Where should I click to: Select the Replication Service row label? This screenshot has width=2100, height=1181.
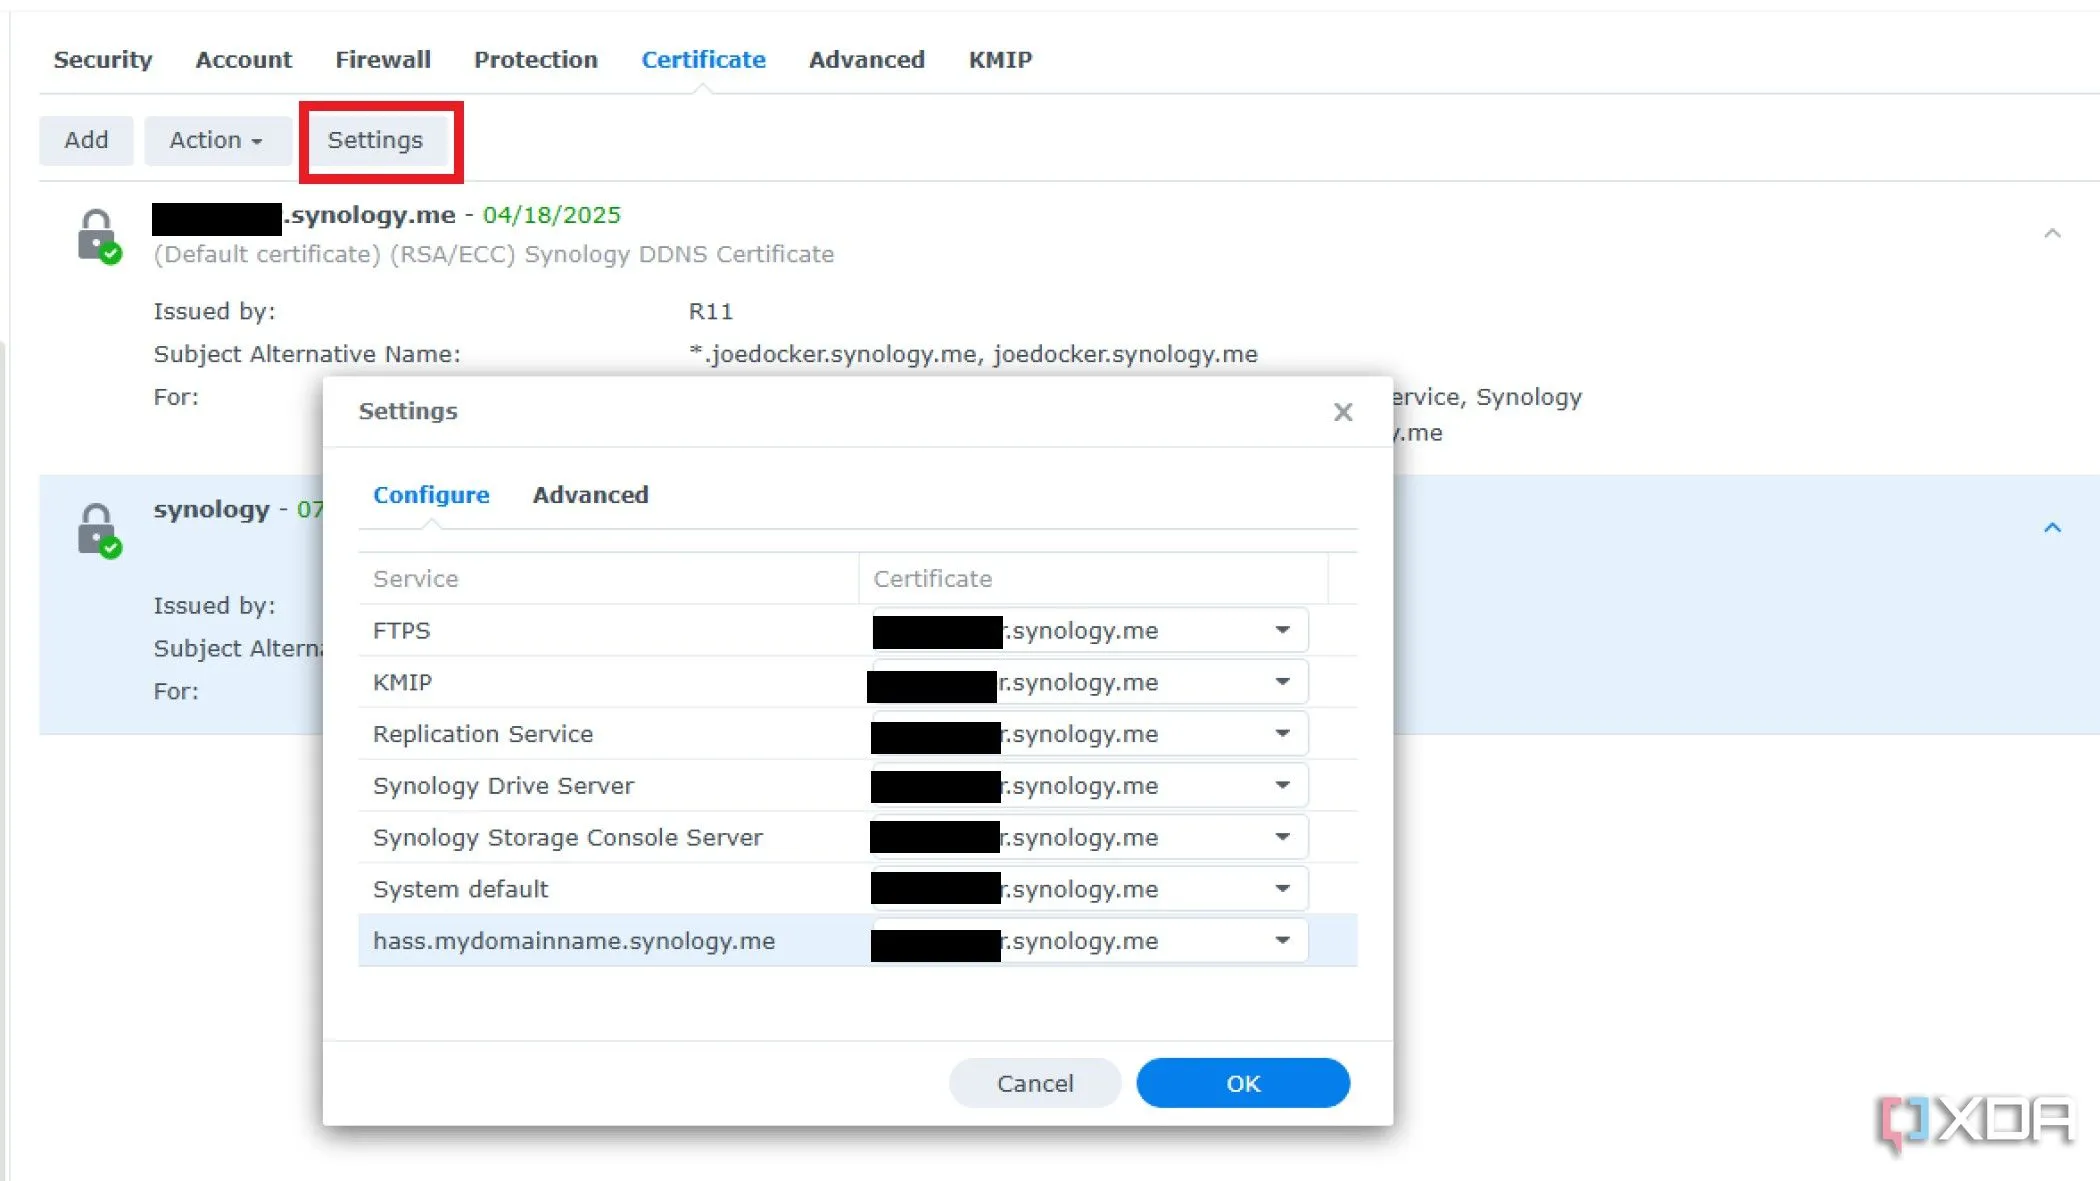tap(483, 735)
